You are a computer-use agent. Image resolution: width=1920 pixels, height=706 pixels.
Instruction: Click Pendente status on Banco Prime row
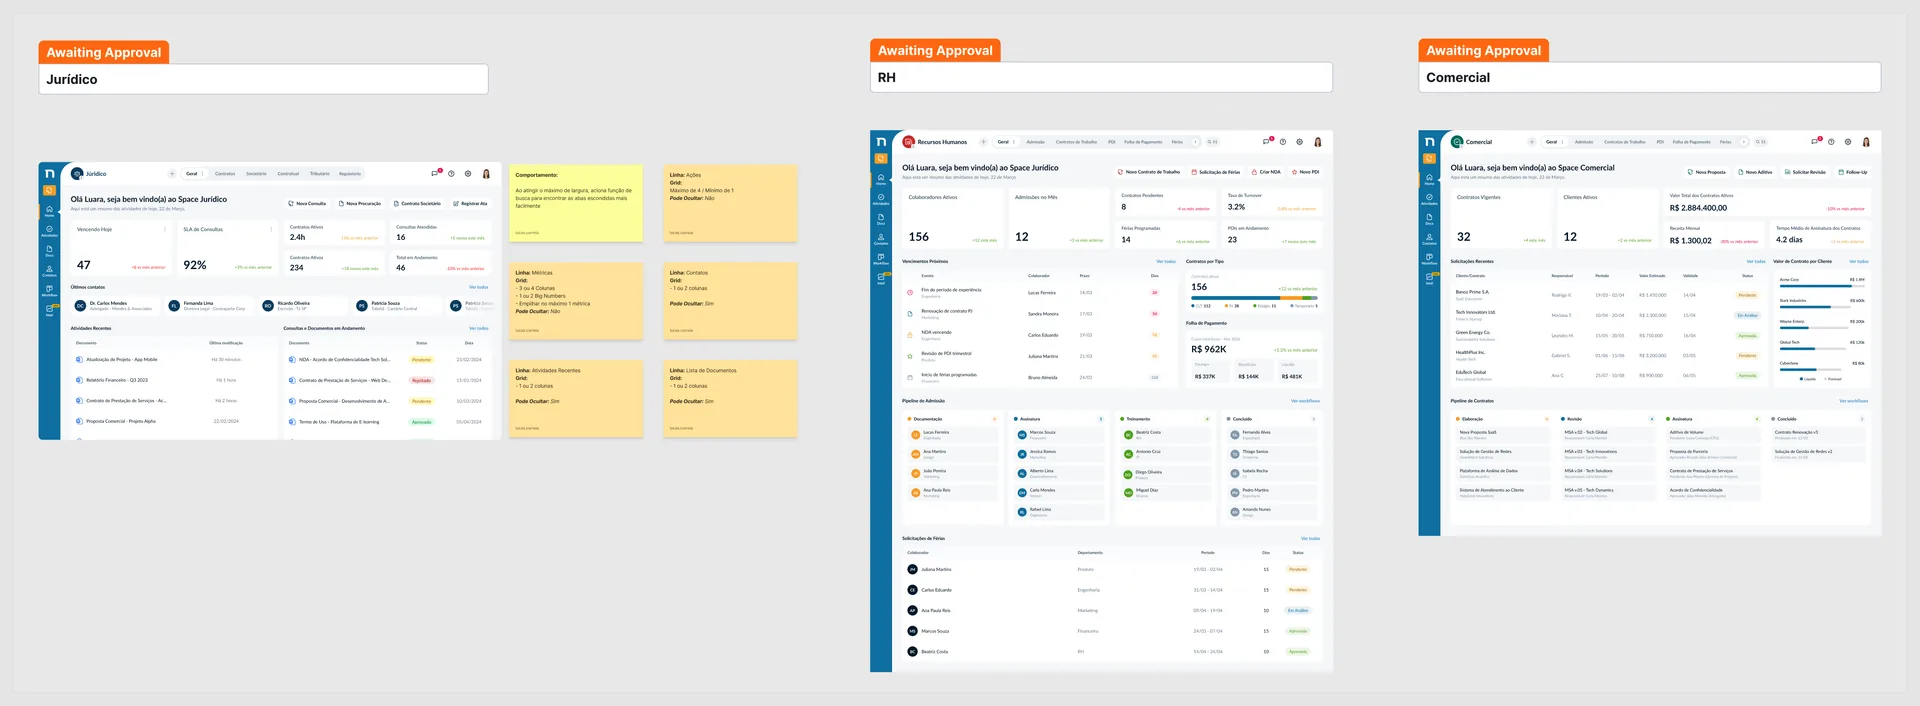[1747, 295]
